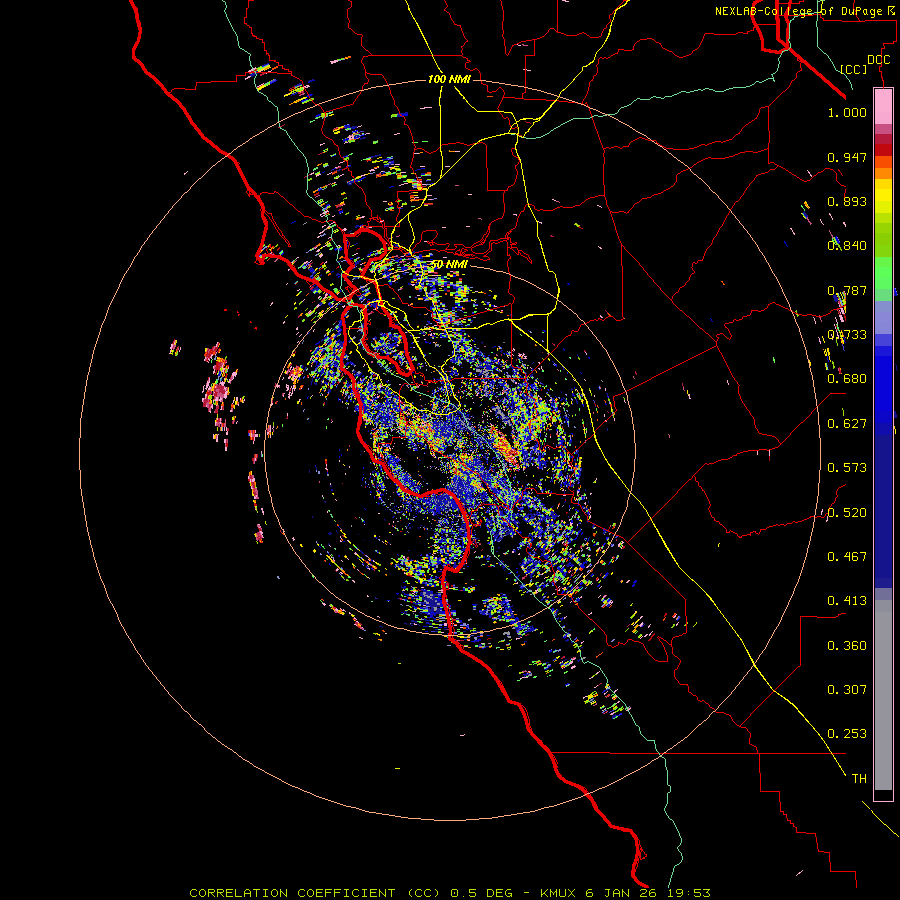Select the 0.787 scale value
This screenshot has height=900, width=900.
coord(847,290)
